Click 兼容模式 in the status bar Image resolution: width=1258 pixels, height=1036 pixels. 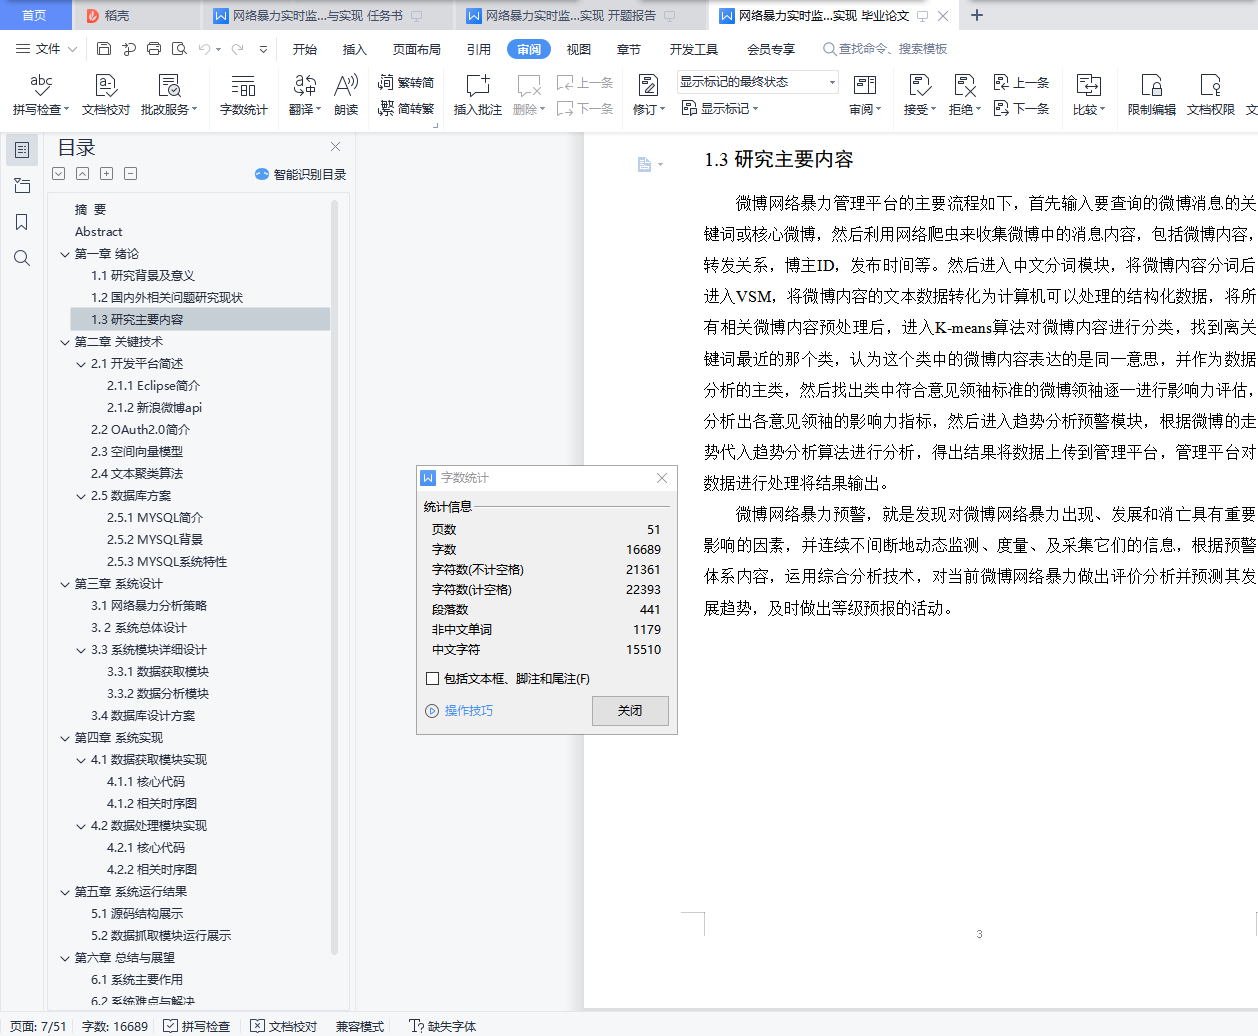click(360, 1026)
